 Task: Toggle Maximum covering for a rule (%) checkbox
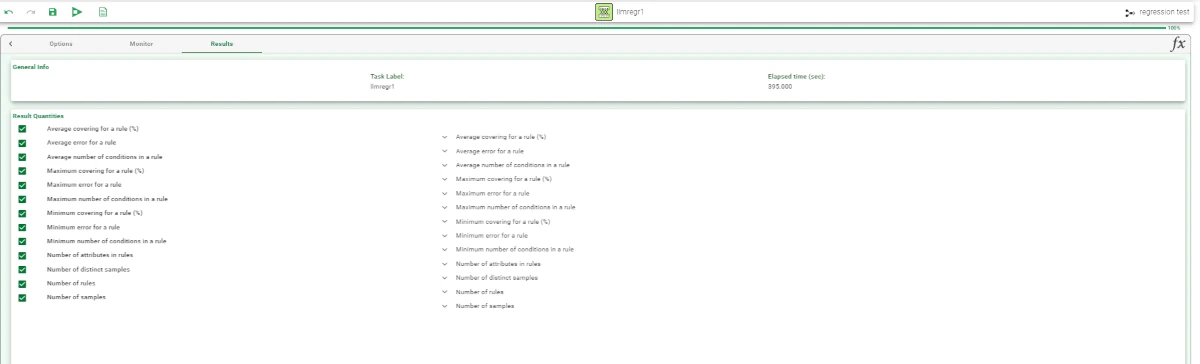22,171
